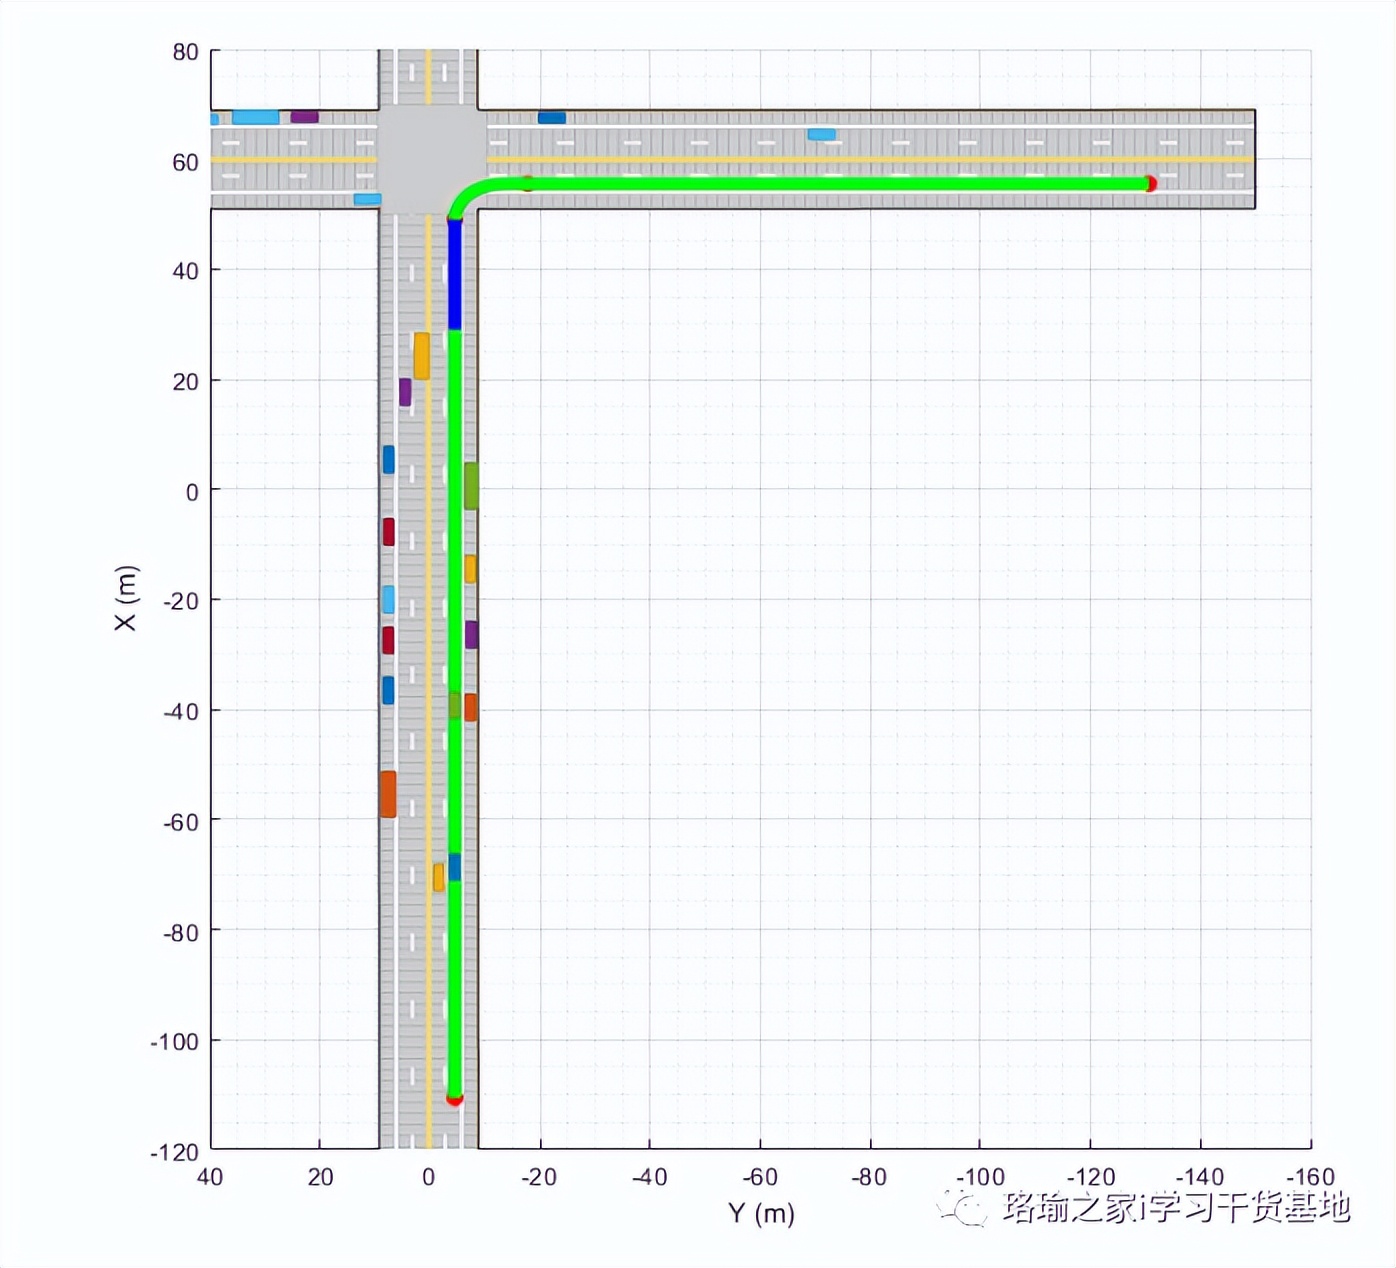Click the red marker at the trajectory's bottom end

tap(454, 1100)
